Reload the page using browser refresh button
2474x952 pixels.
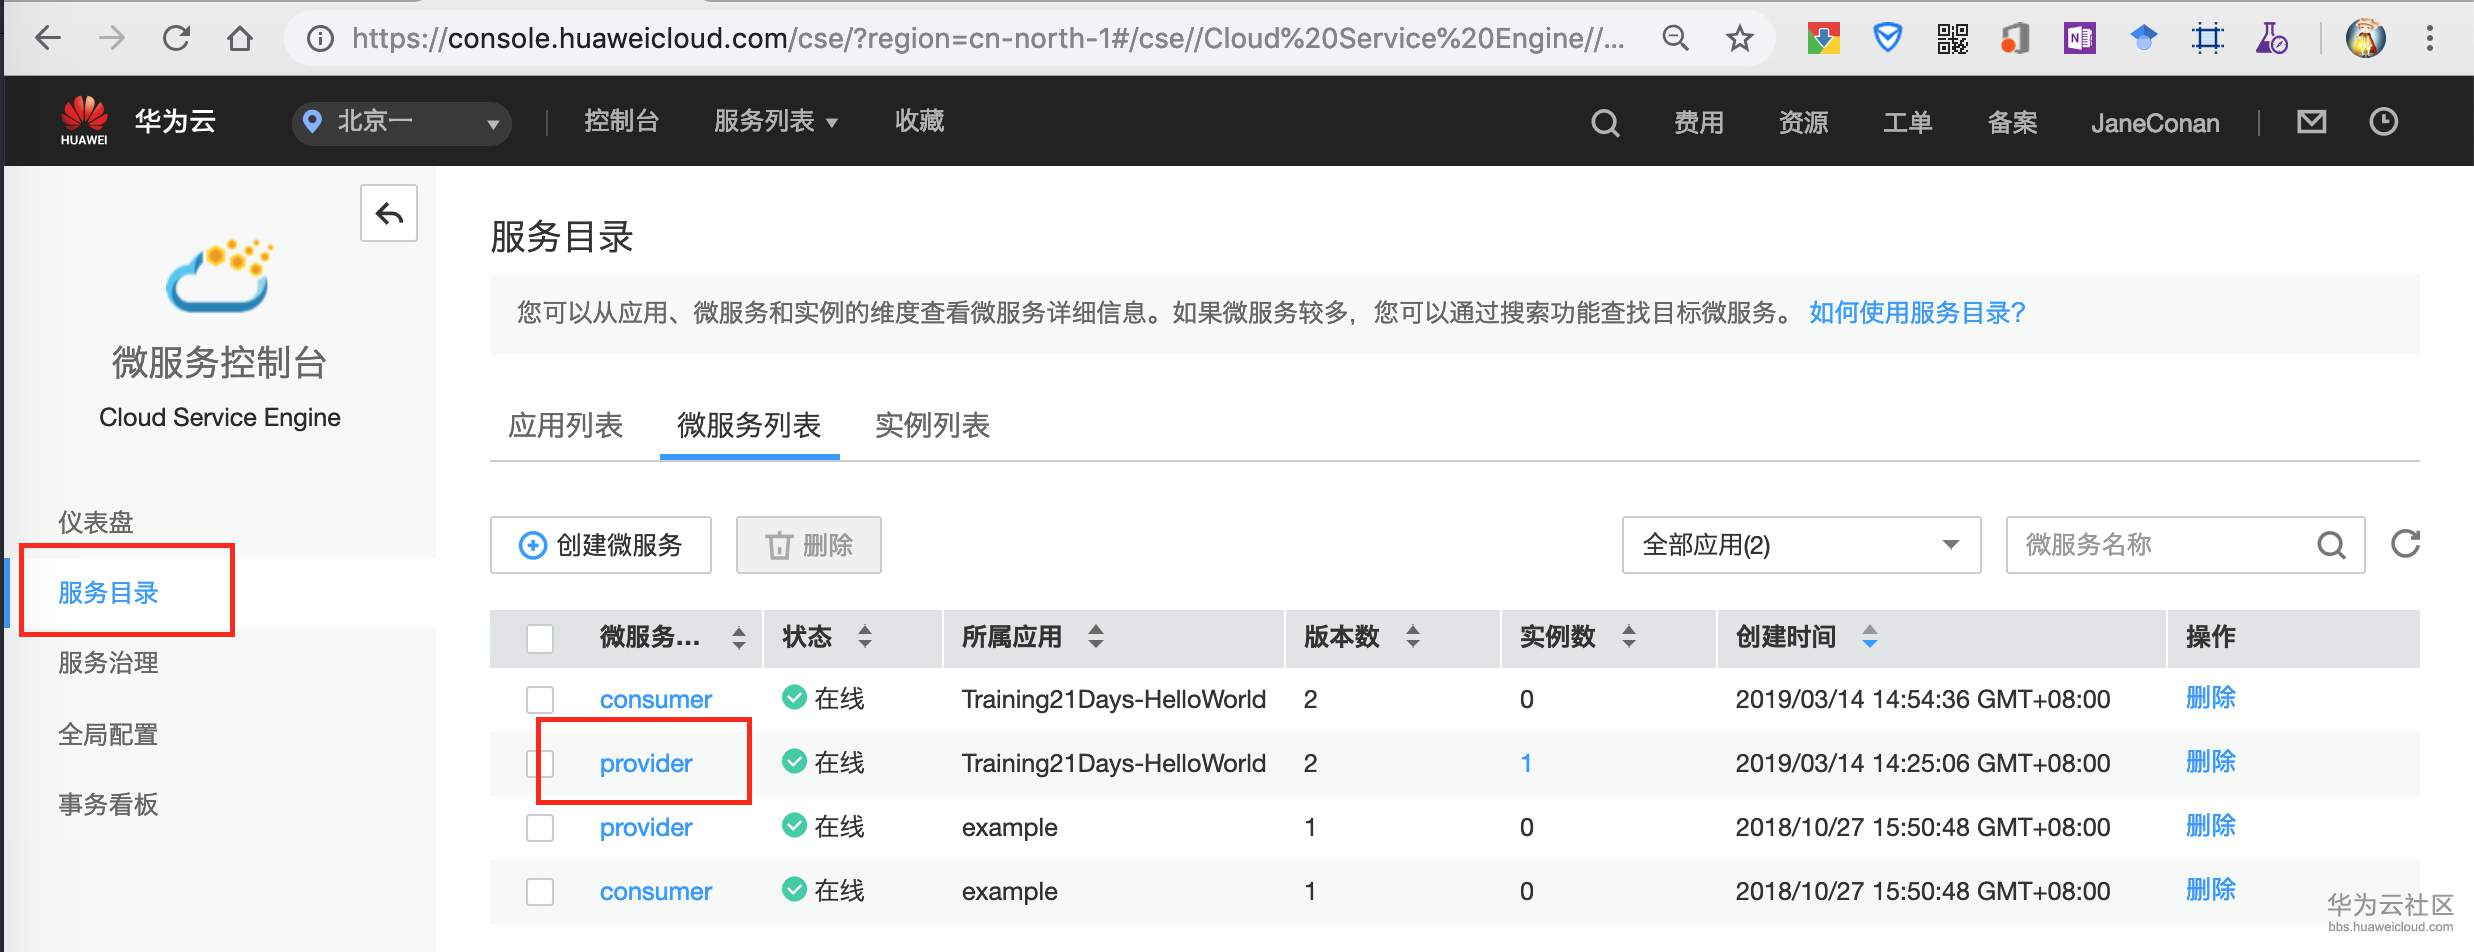pos(176,39)
